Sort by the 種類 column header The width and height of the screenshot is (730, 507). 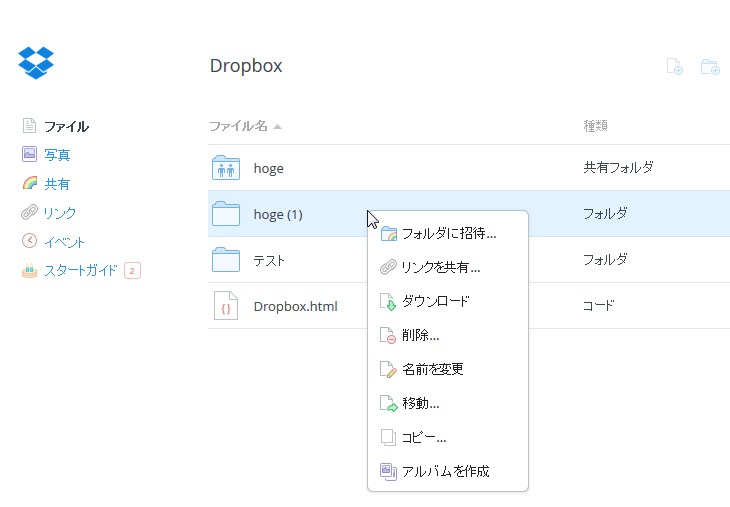point(595,126)
